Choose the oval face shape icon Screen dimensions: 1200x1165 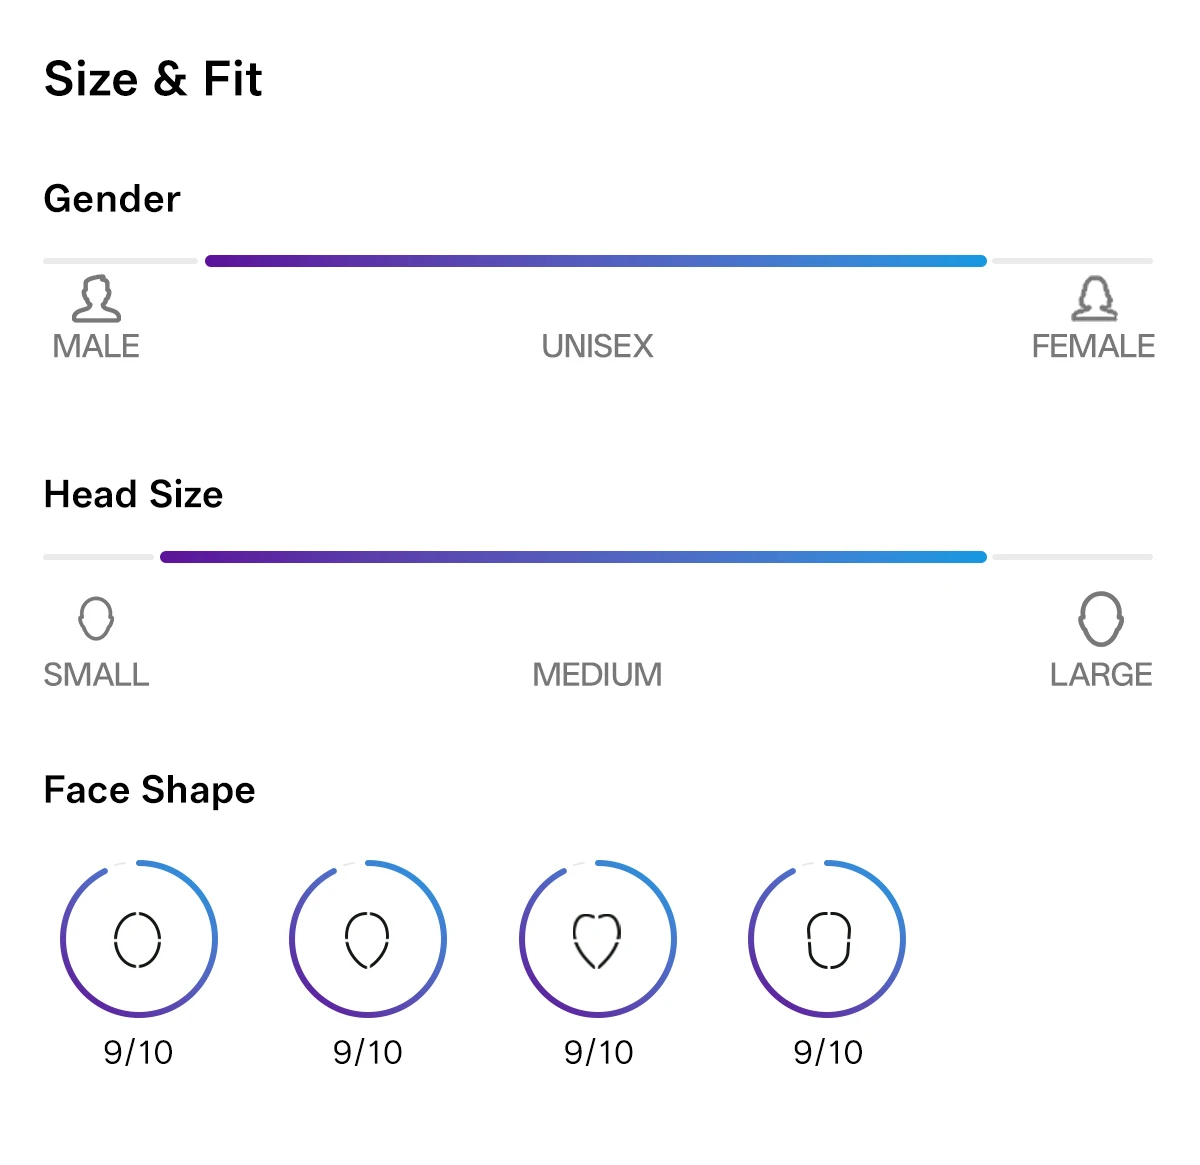[138, 940]
